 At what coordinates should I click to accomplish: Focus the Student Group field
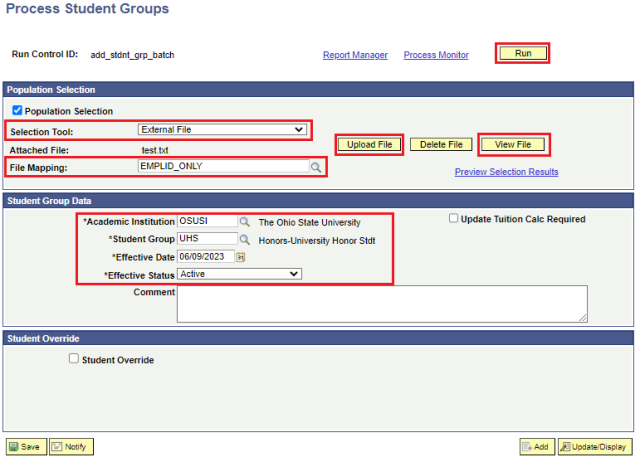(207, 238)
